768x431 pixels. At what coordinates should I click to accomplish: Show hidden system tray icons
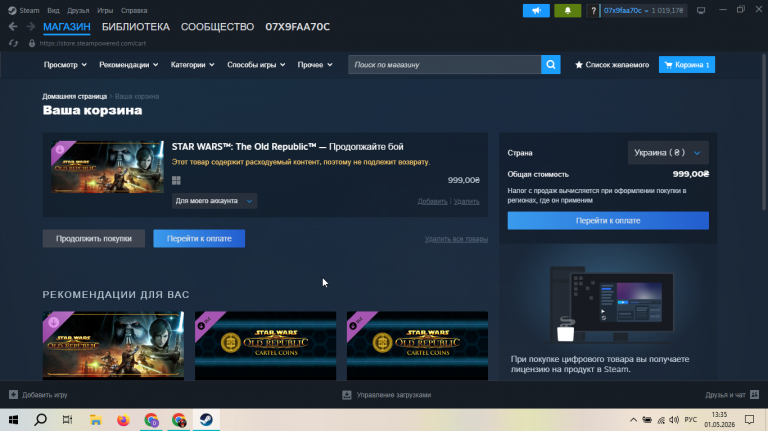633,420
